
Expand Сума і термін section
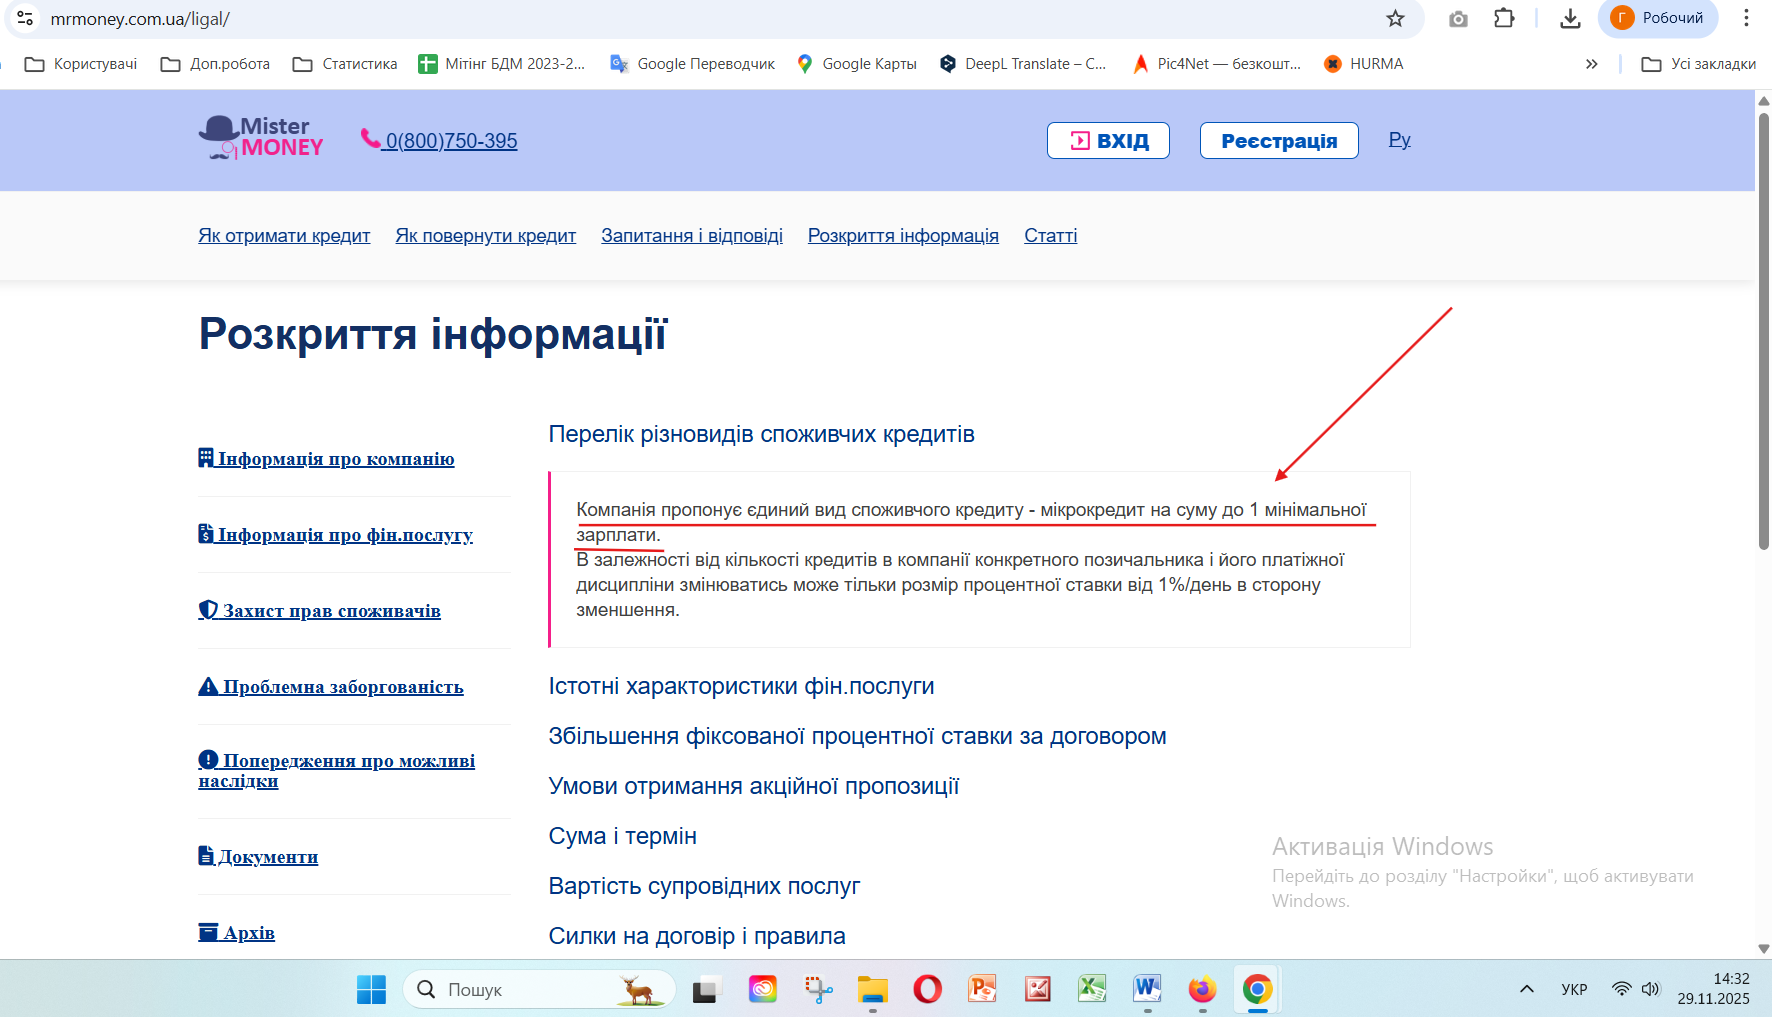622,836
